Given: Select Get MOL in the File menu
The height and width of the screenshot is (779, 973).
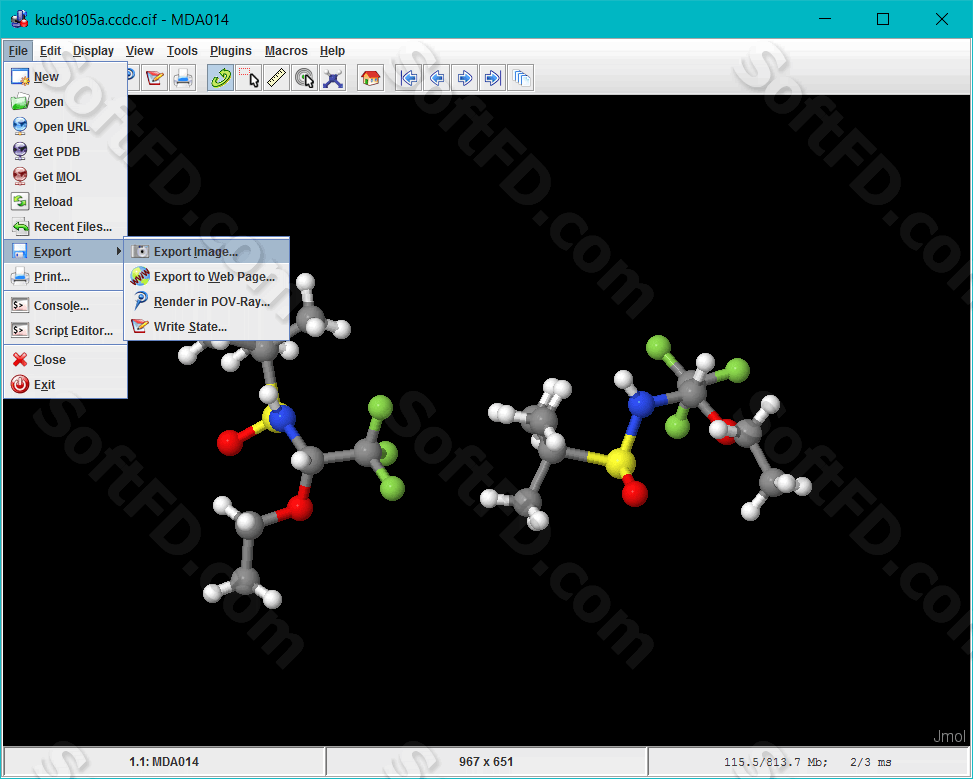Looking at the screenshot, I should pos(66,177).
